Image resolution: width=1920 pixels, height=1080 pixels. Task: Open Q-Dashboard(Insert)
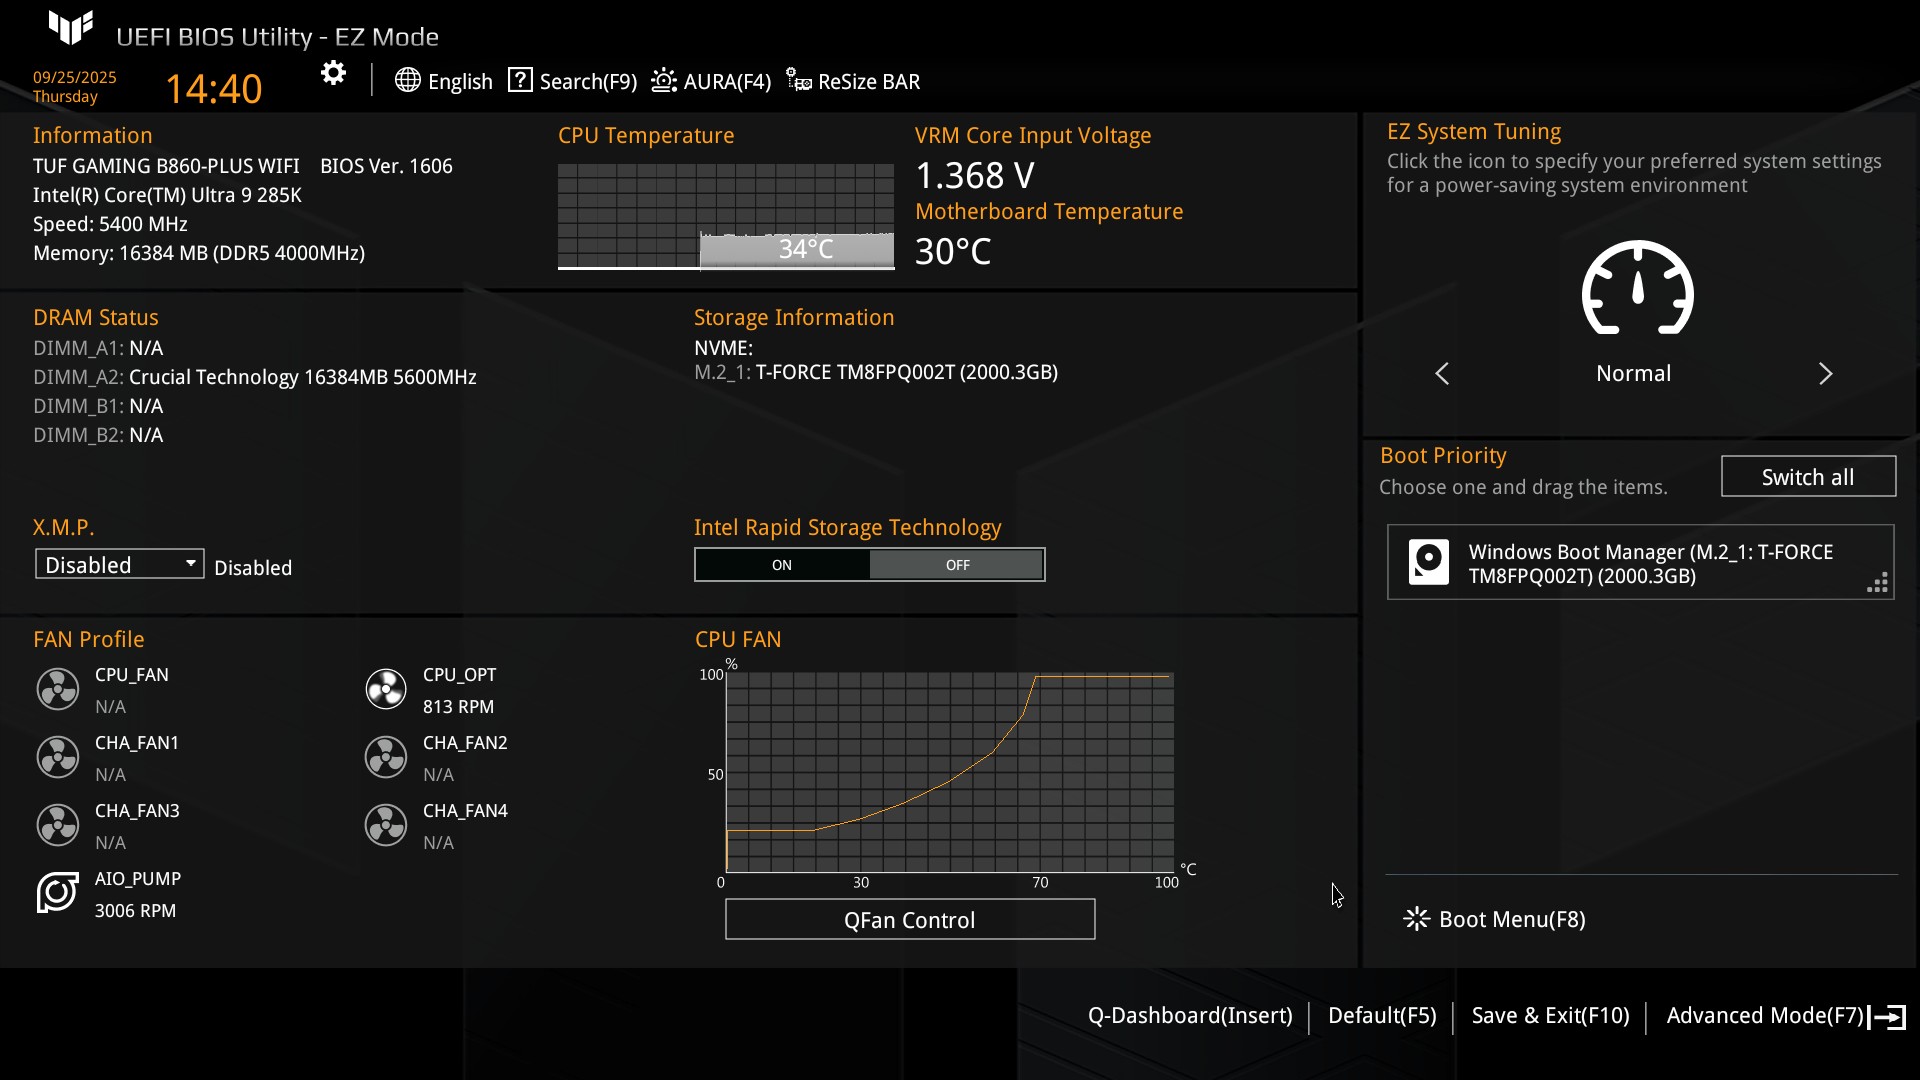point(1190,1016)
